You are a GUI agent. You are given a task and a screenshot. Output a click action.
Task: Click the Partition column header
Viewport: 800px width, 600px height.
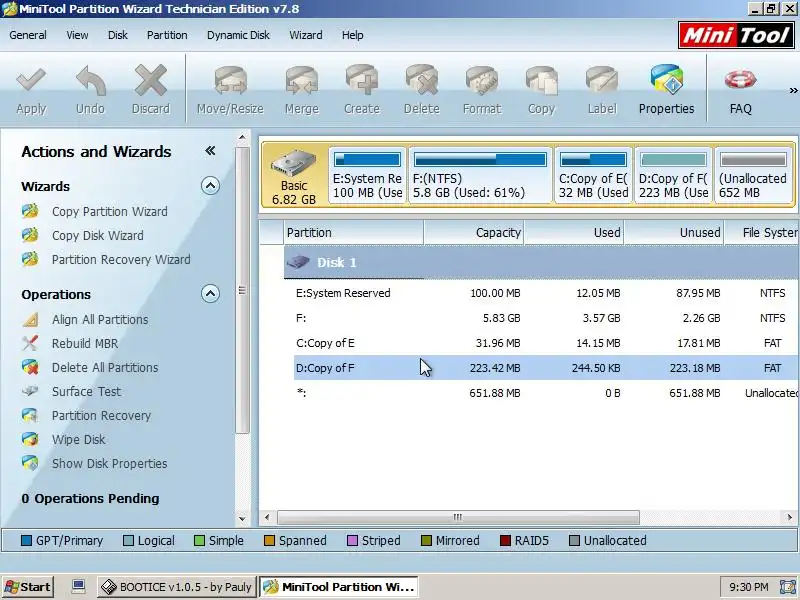[x=354, y=233]
